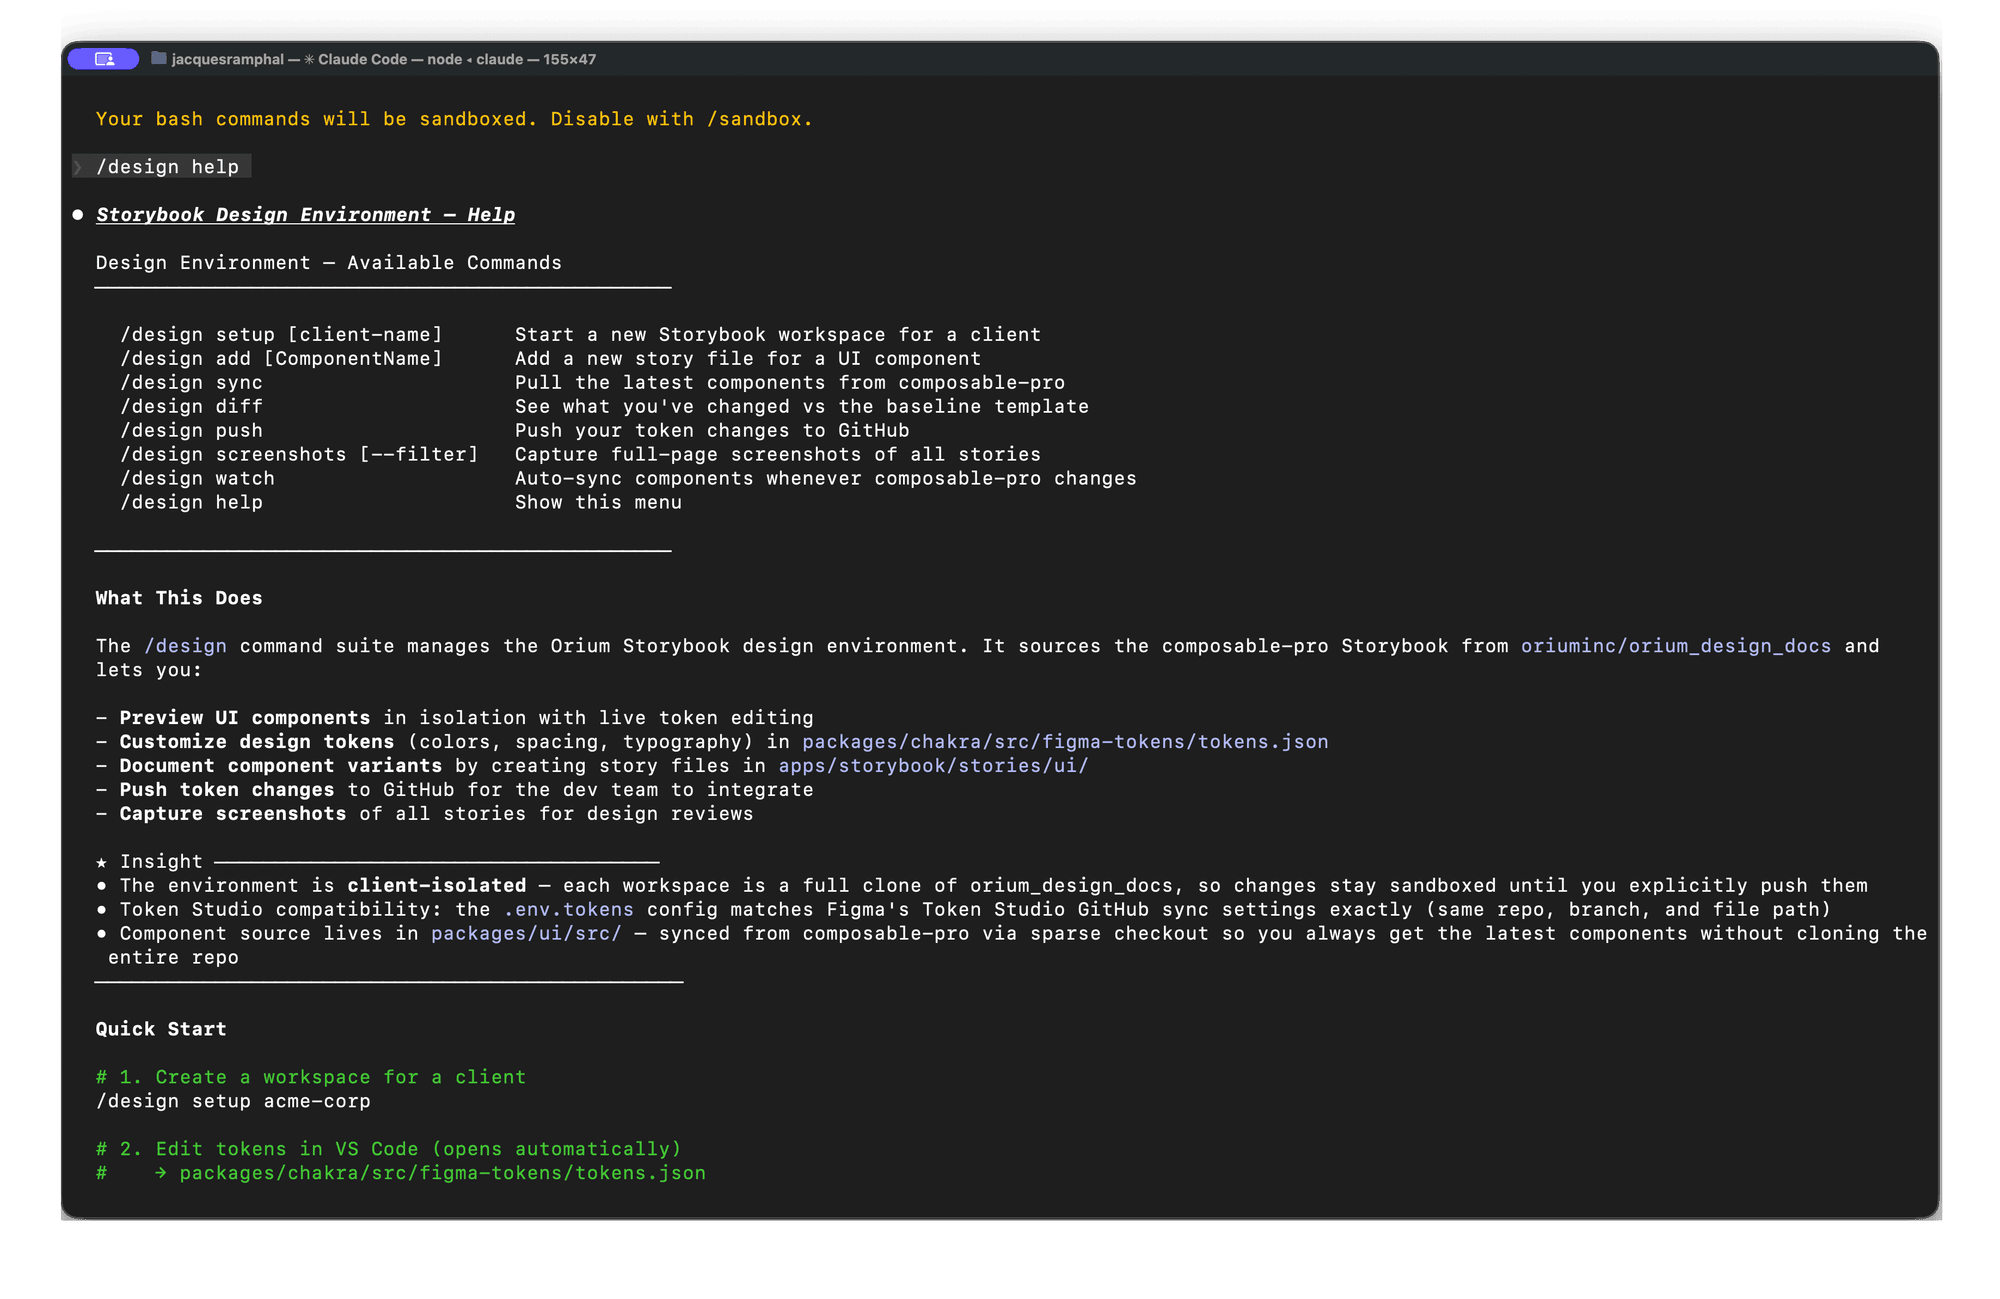Viewport: 2000px width, 1299px height.
Task: Click the '/design setup acme-corp' example command
Action: [233, 1101]
